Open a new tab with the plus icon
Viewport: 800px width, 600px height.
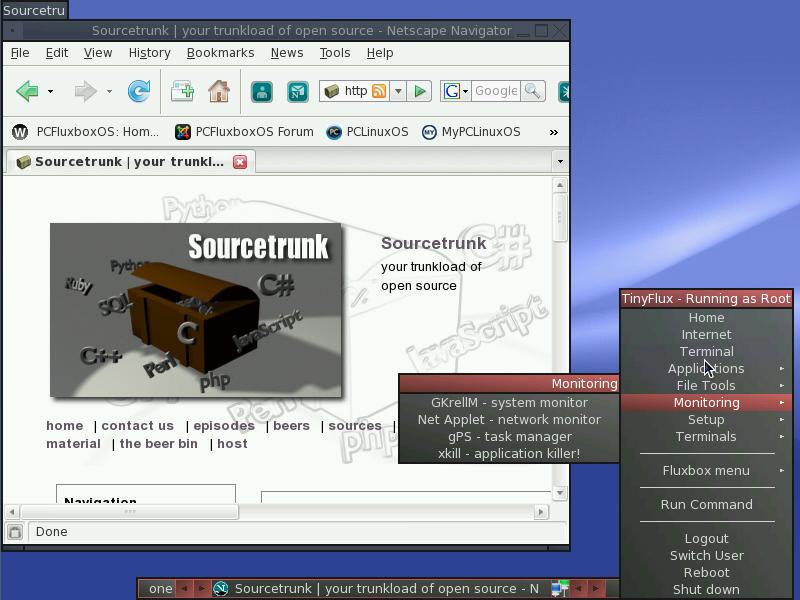182,92
